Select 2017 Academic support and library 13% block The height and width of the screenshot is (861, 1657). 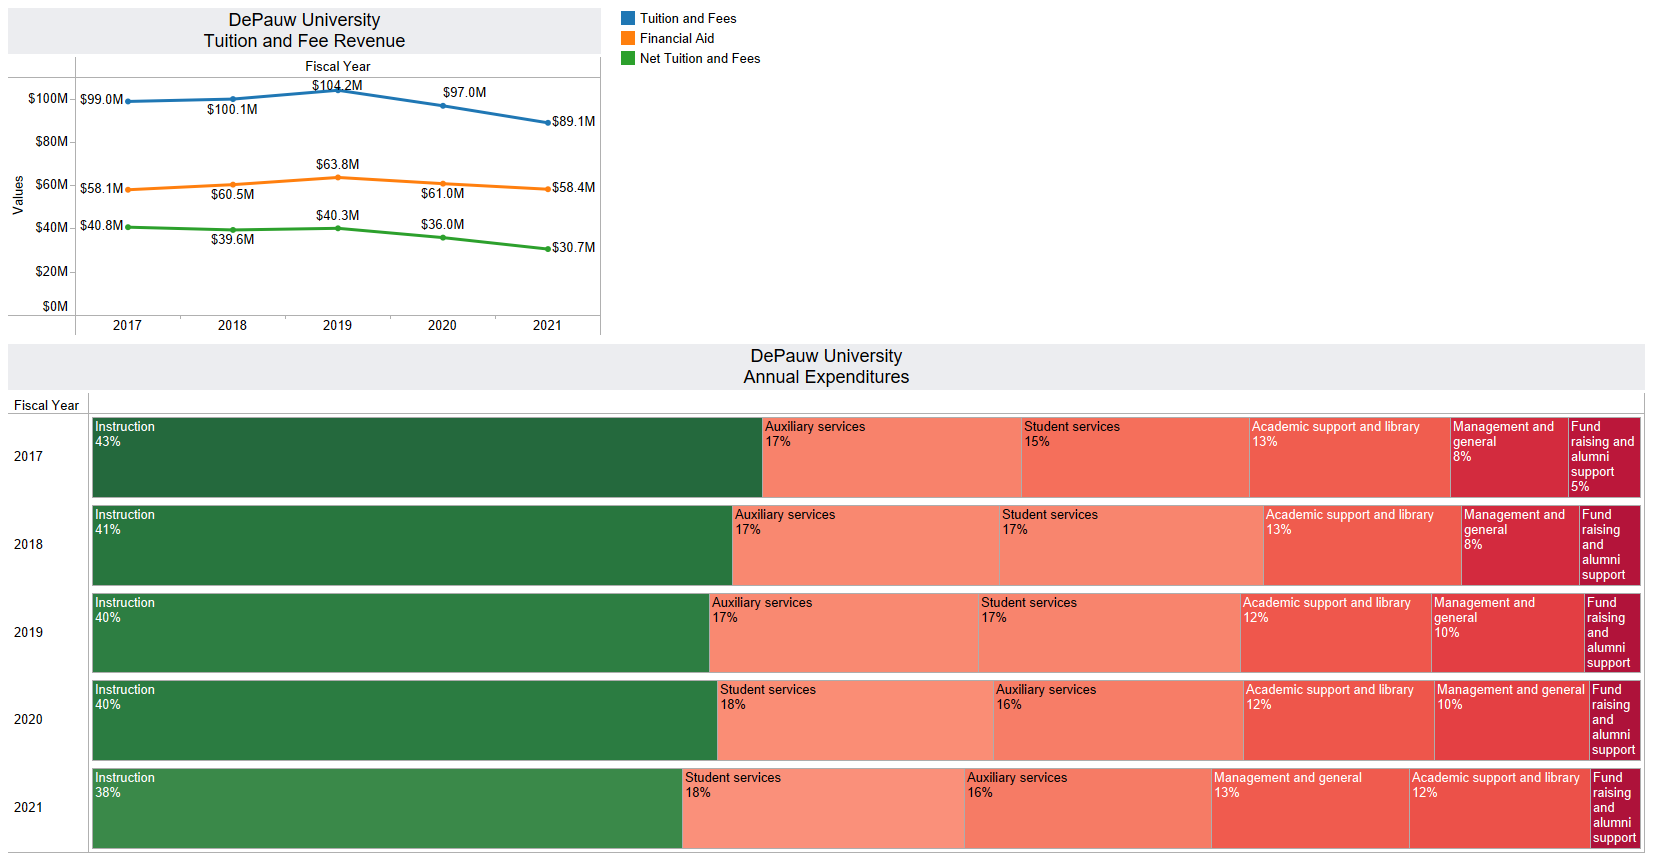(1350, 457)
